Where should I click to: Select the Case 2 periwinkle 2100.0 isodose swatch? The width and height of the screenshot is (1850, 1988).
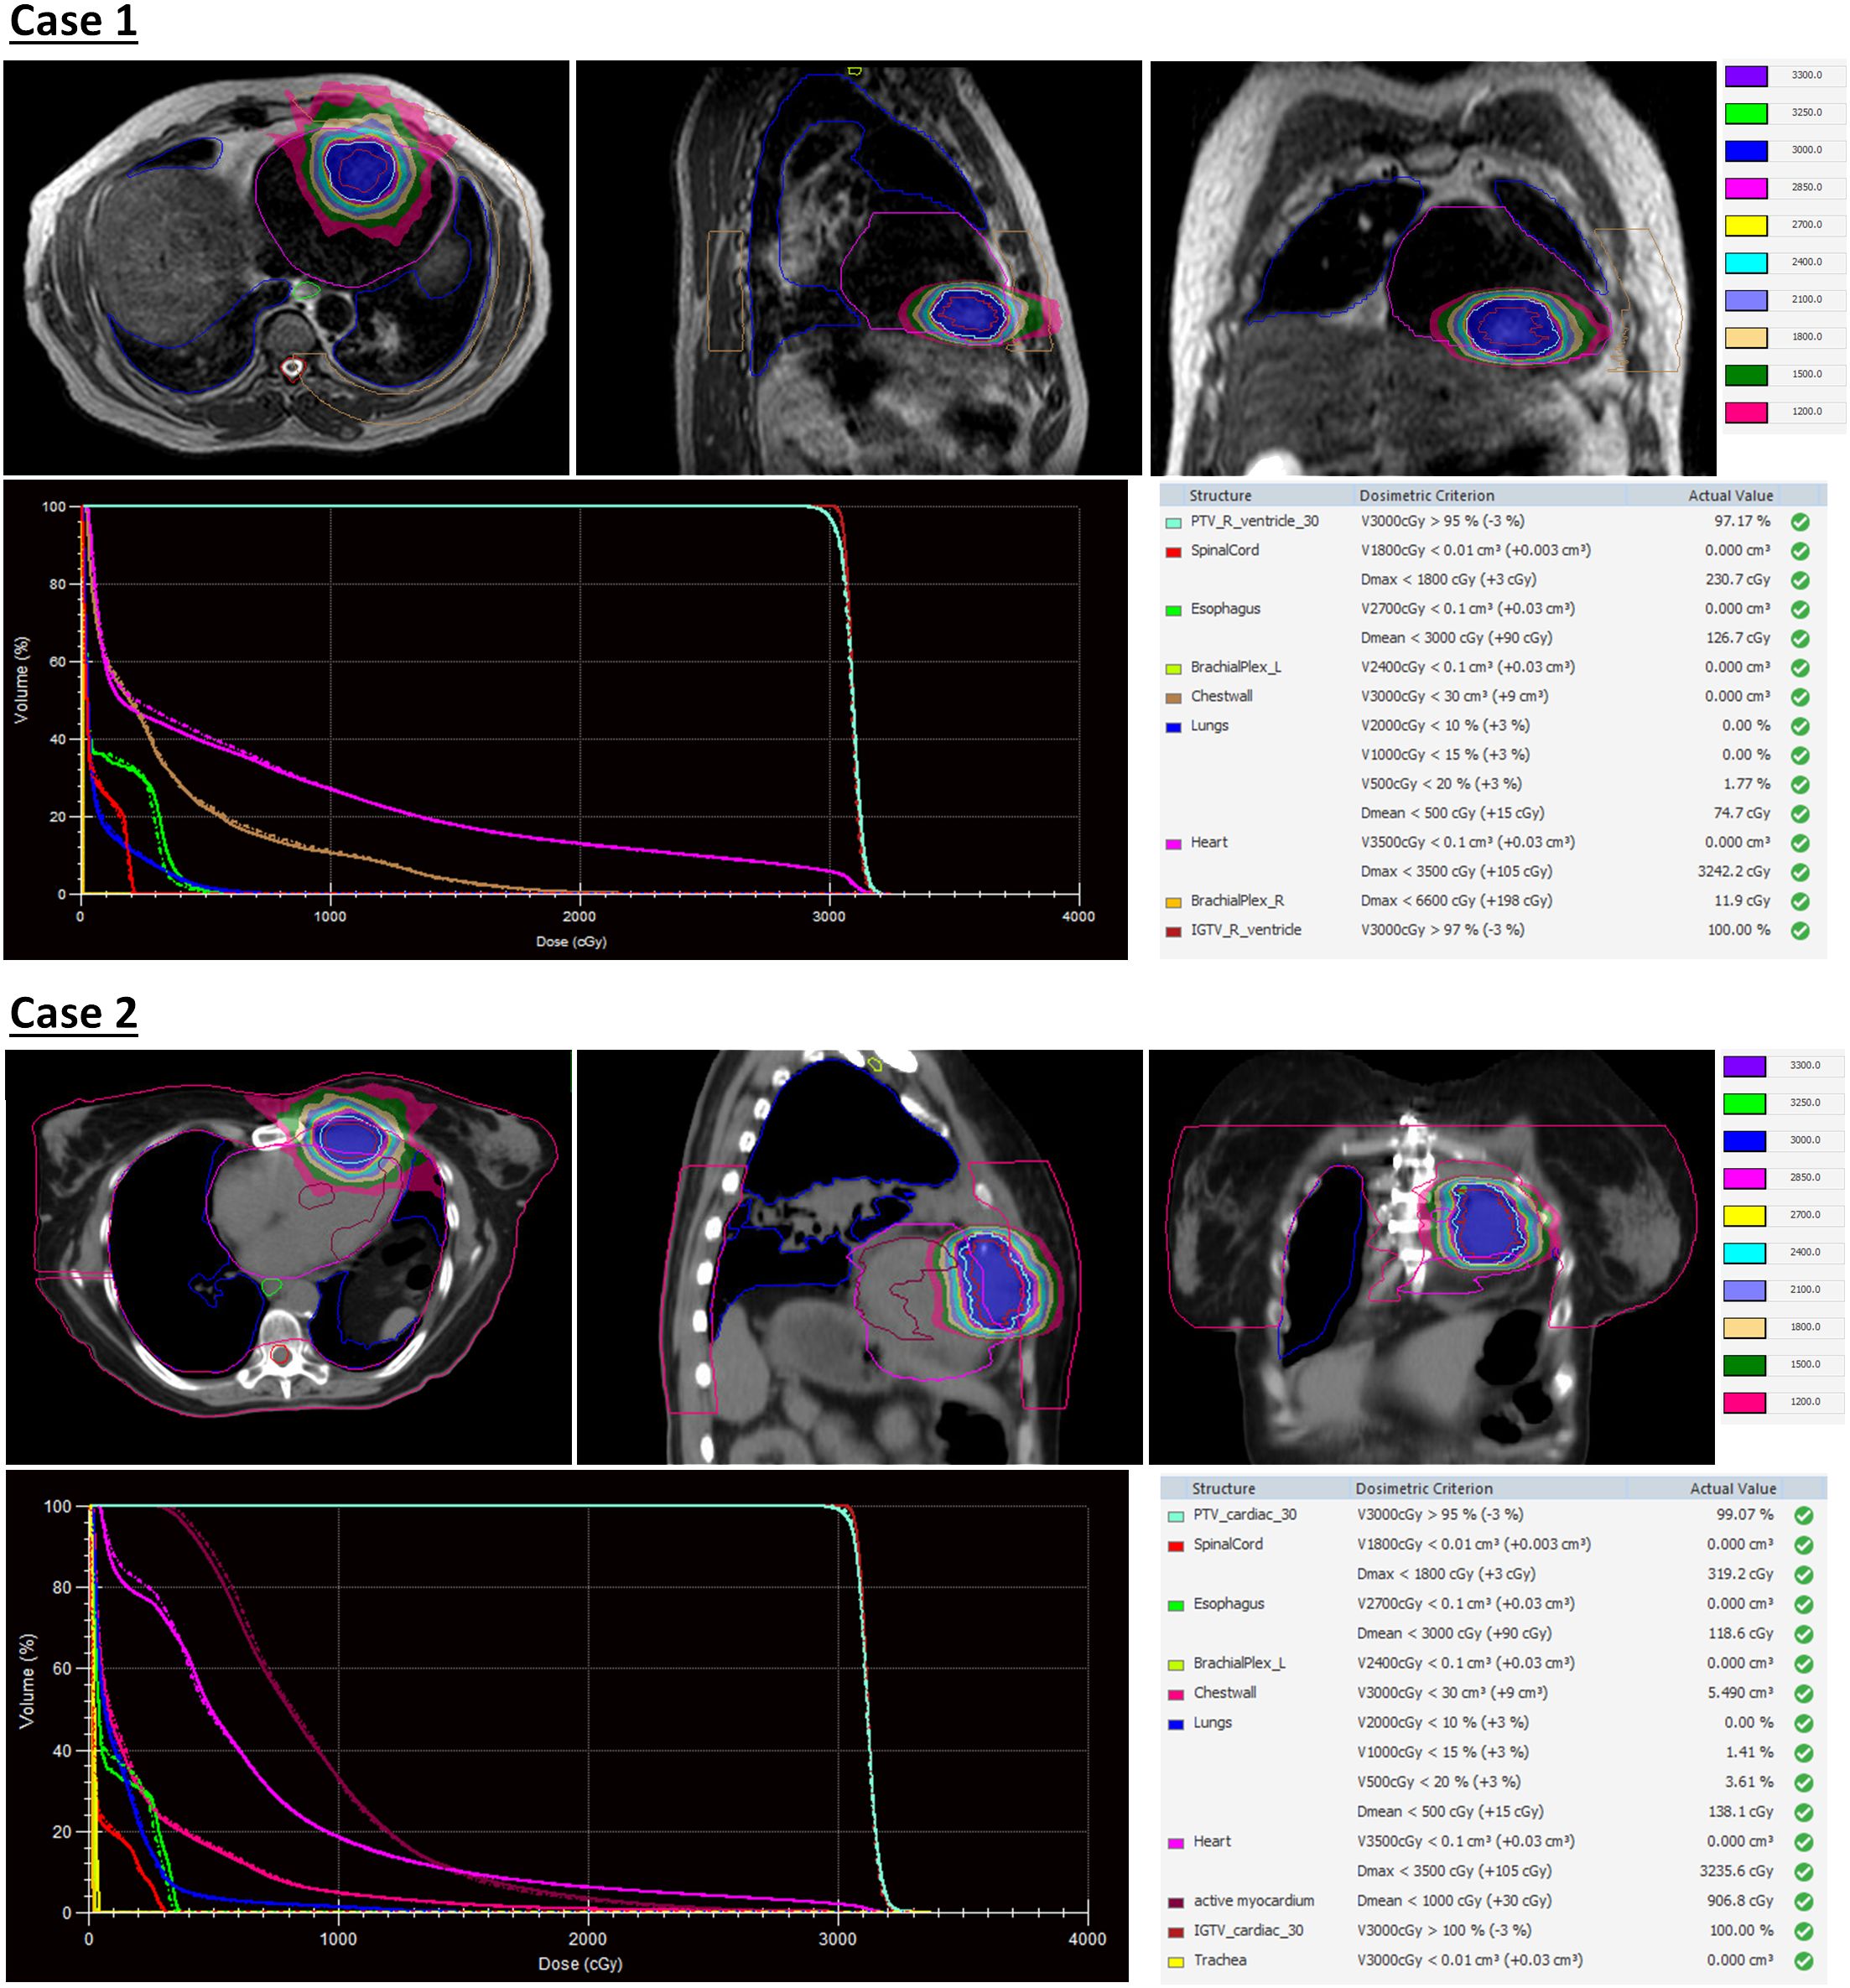click(x=1744, y=1290)
